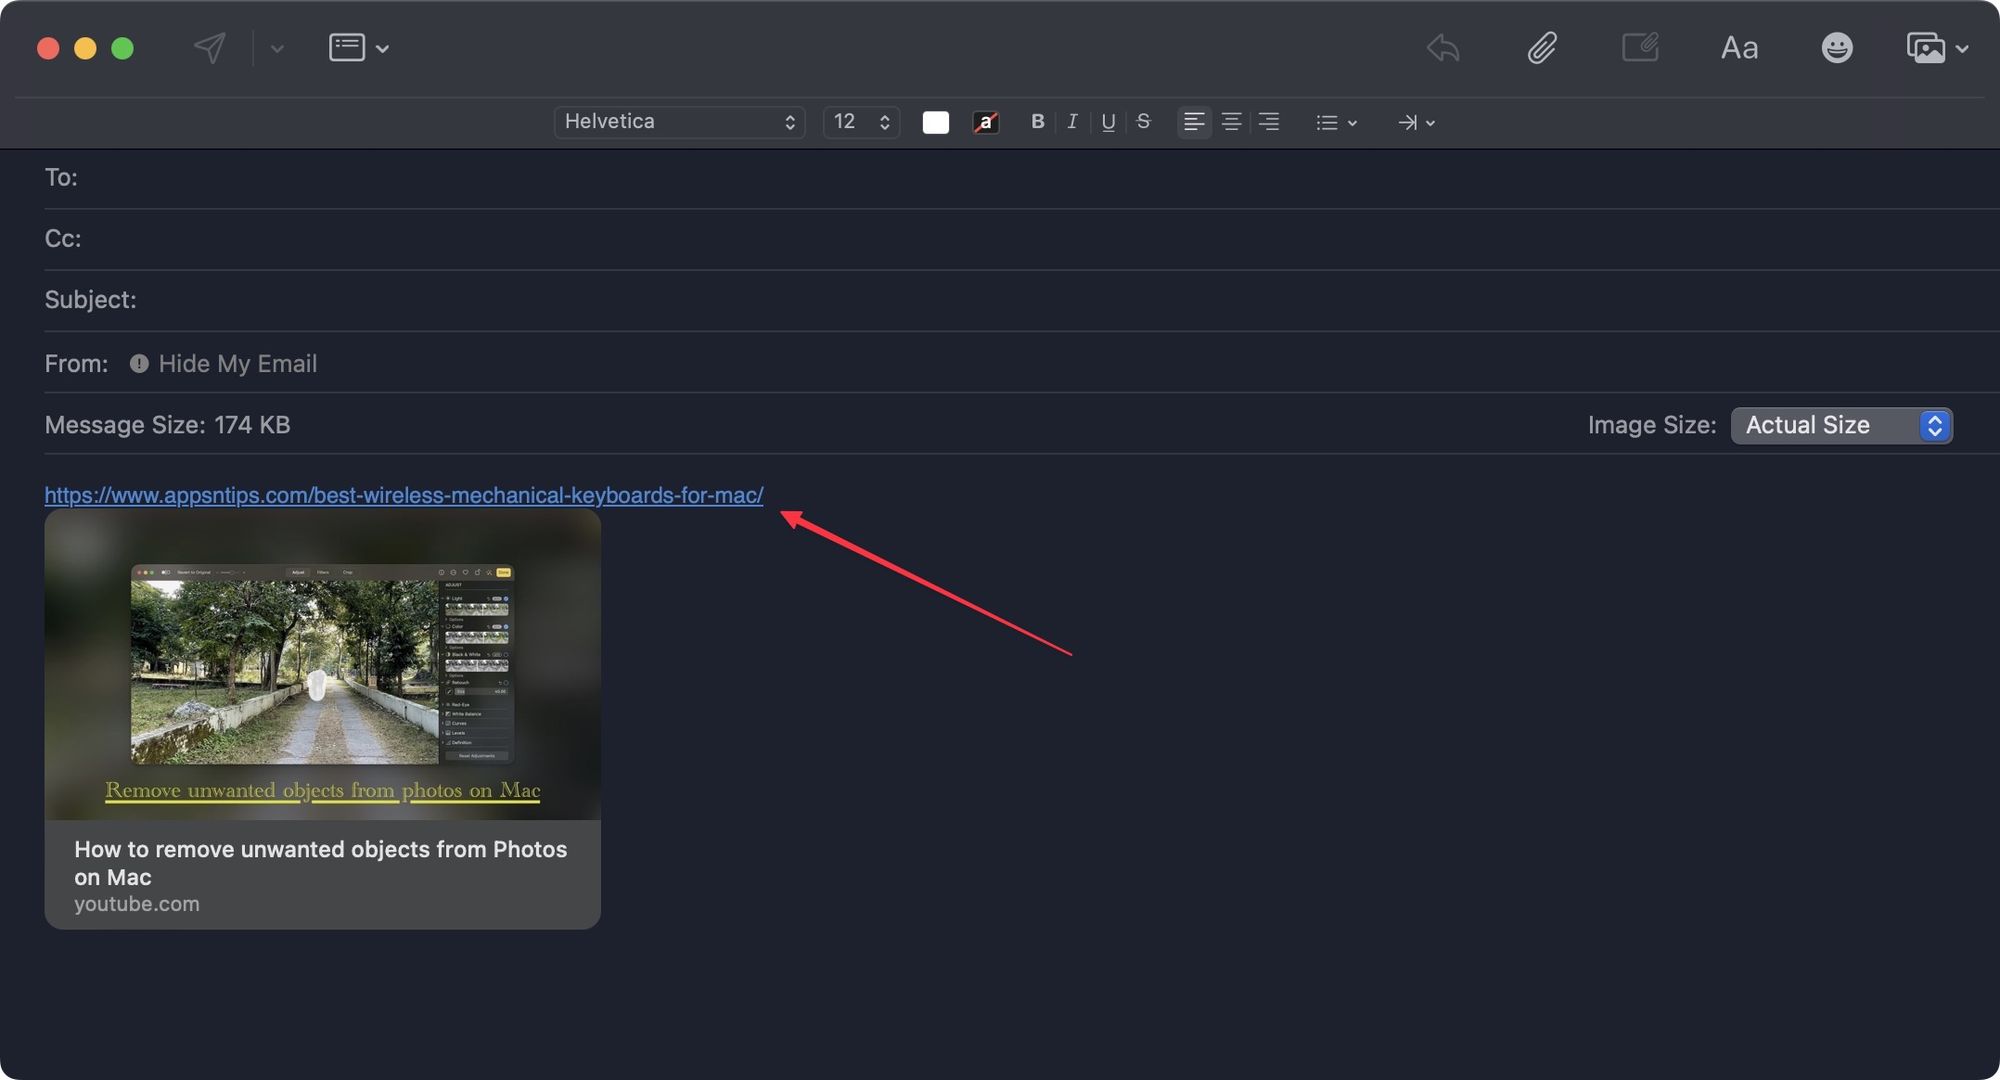Click into the To recipients field
The height and width of the screenshot is (1080, 2000).
tap(1020, 178)
